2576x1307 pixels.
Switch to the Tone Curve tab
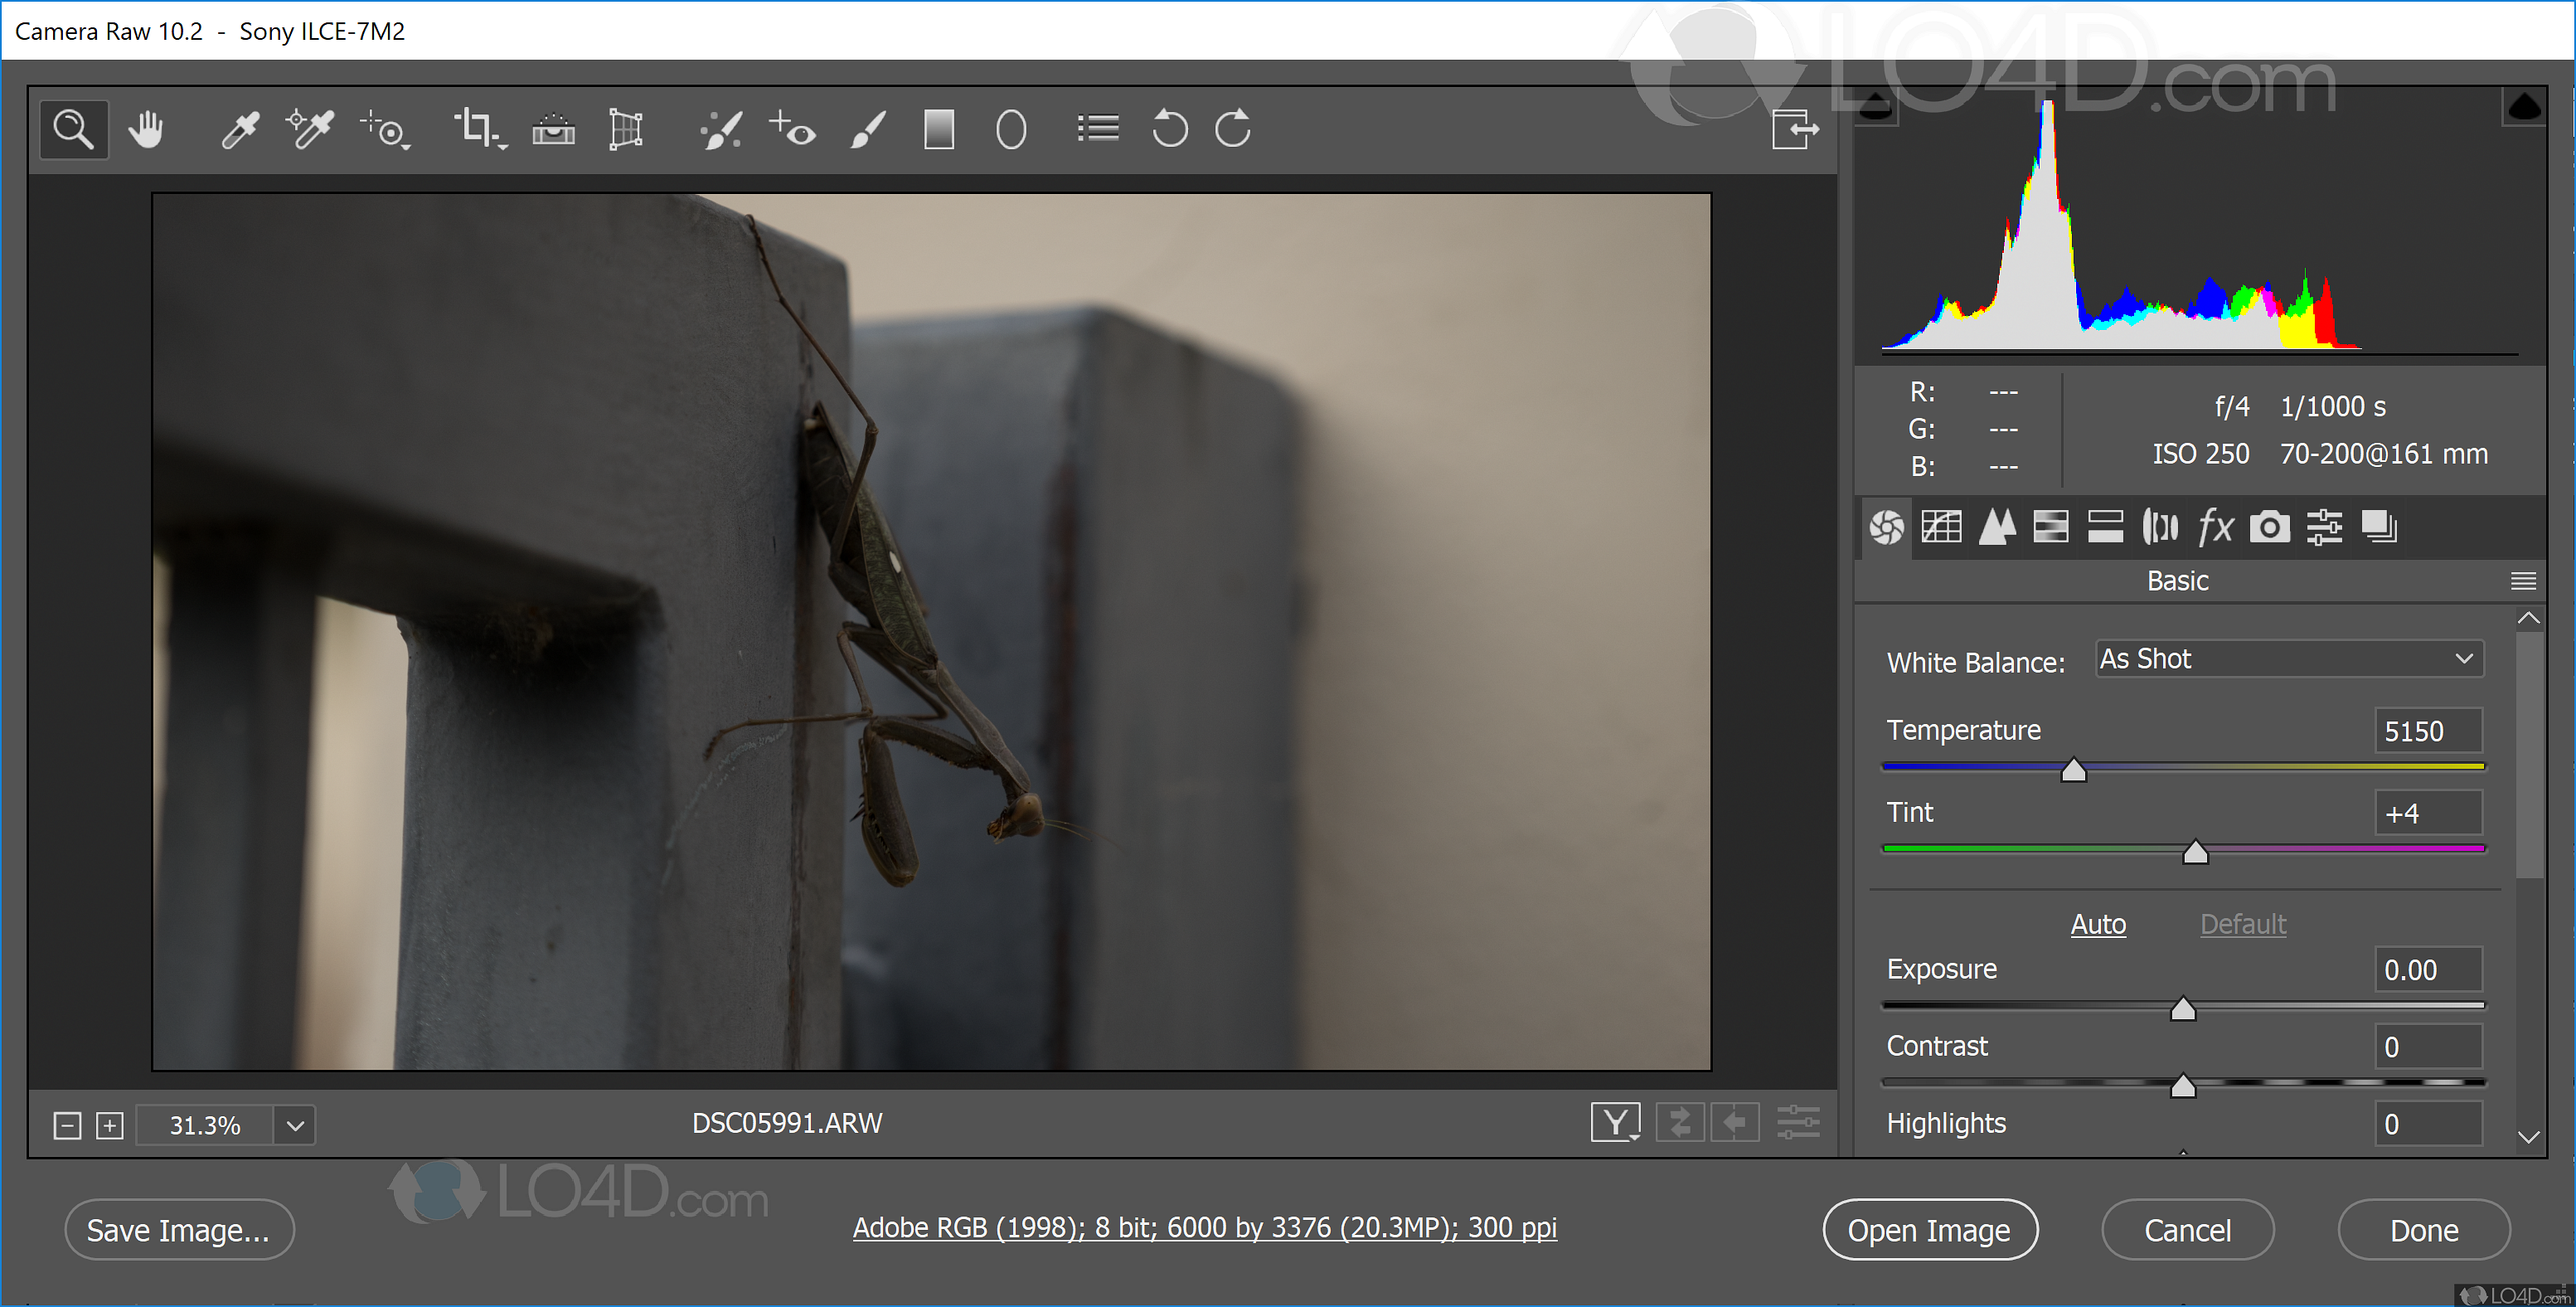[1941, 527]
